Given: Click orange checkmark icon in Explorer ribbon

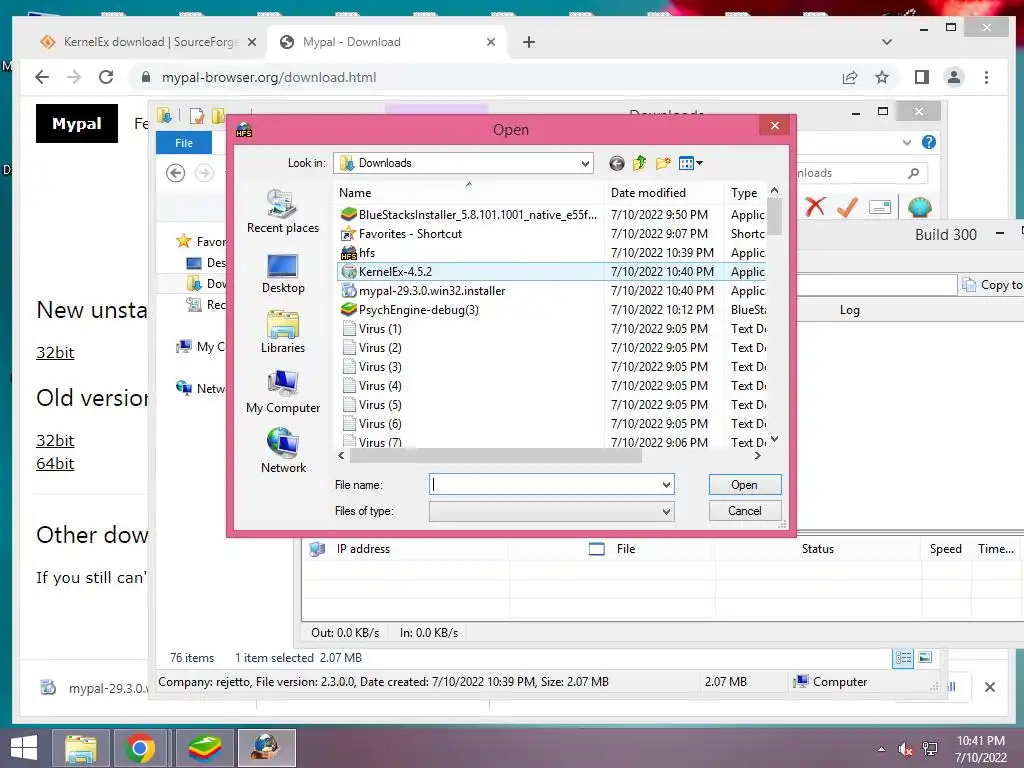Looking at the screenshot, I should pos(847,207).
